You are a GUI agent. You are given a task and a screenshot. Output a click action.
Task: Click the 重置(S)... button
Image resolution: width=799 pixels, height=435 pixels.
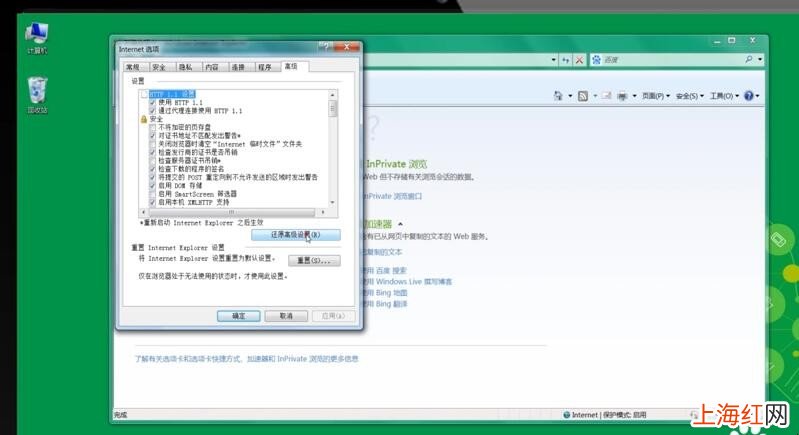(314, 260)
